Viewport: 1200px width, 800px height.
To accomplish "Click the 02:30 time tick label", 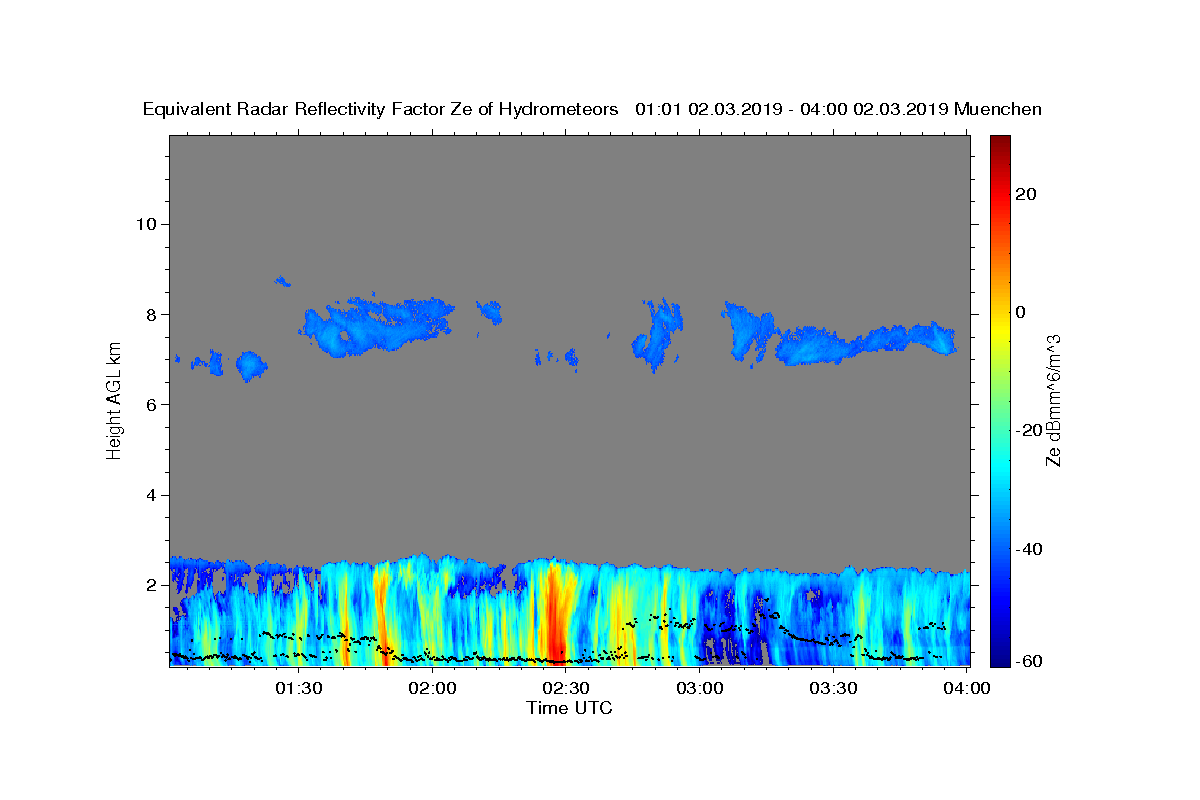I will (x=566, y=688).
